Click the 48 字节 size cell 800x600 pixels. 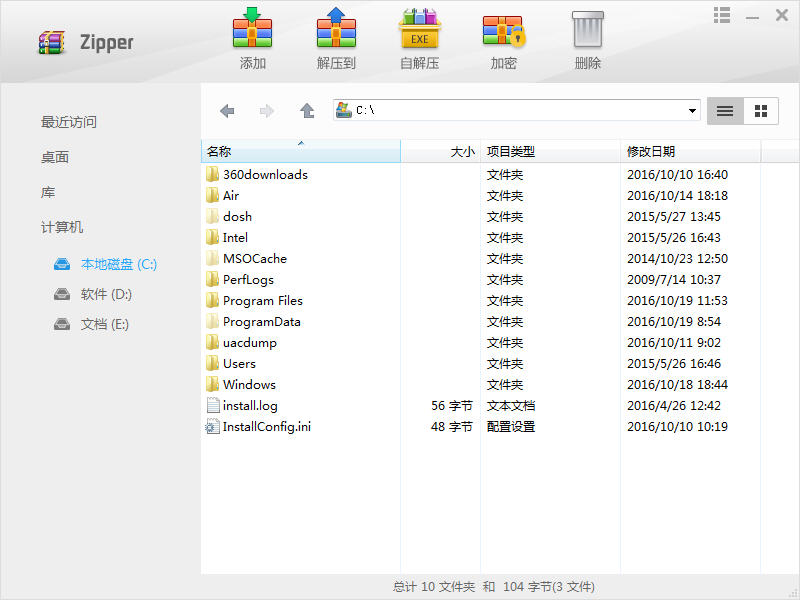click(x=452, y=427)
